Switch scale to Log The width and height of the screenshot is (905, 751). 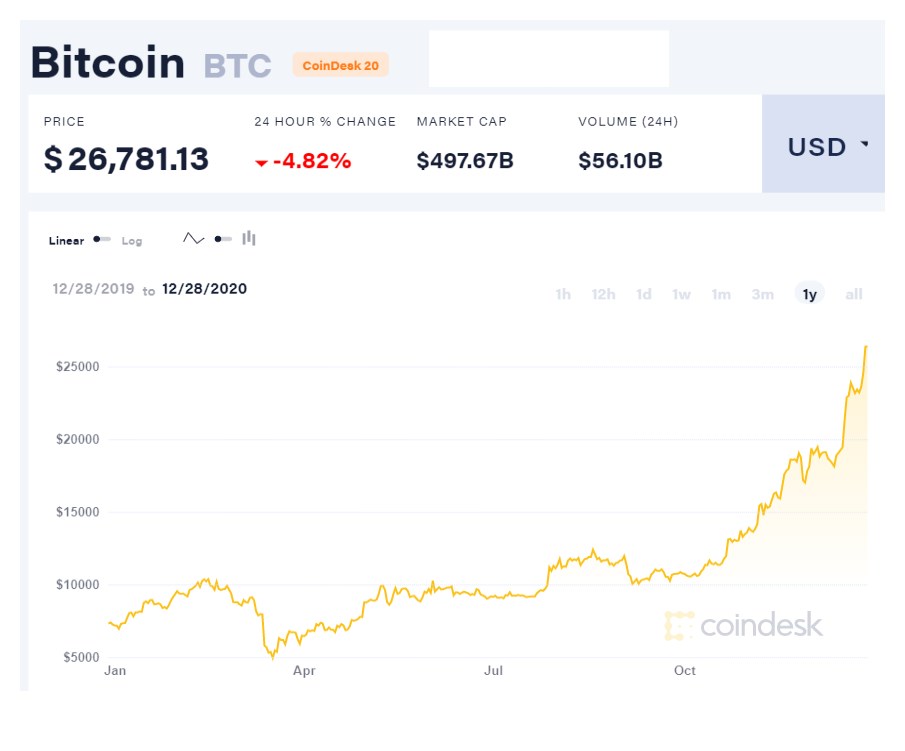[x=131, y=240]
